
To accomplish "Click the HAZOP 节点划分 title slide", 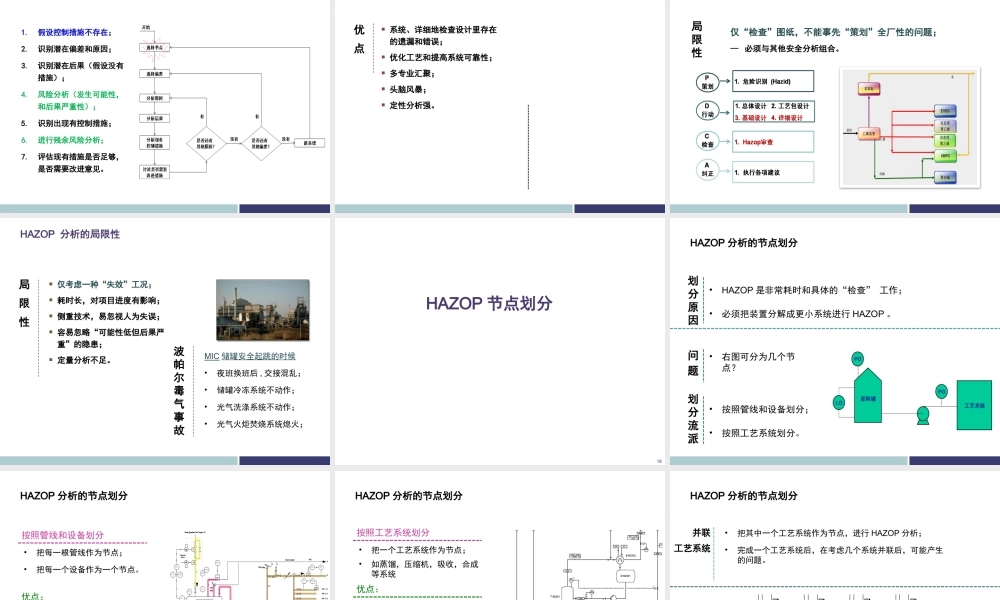I will pos(490,302).
